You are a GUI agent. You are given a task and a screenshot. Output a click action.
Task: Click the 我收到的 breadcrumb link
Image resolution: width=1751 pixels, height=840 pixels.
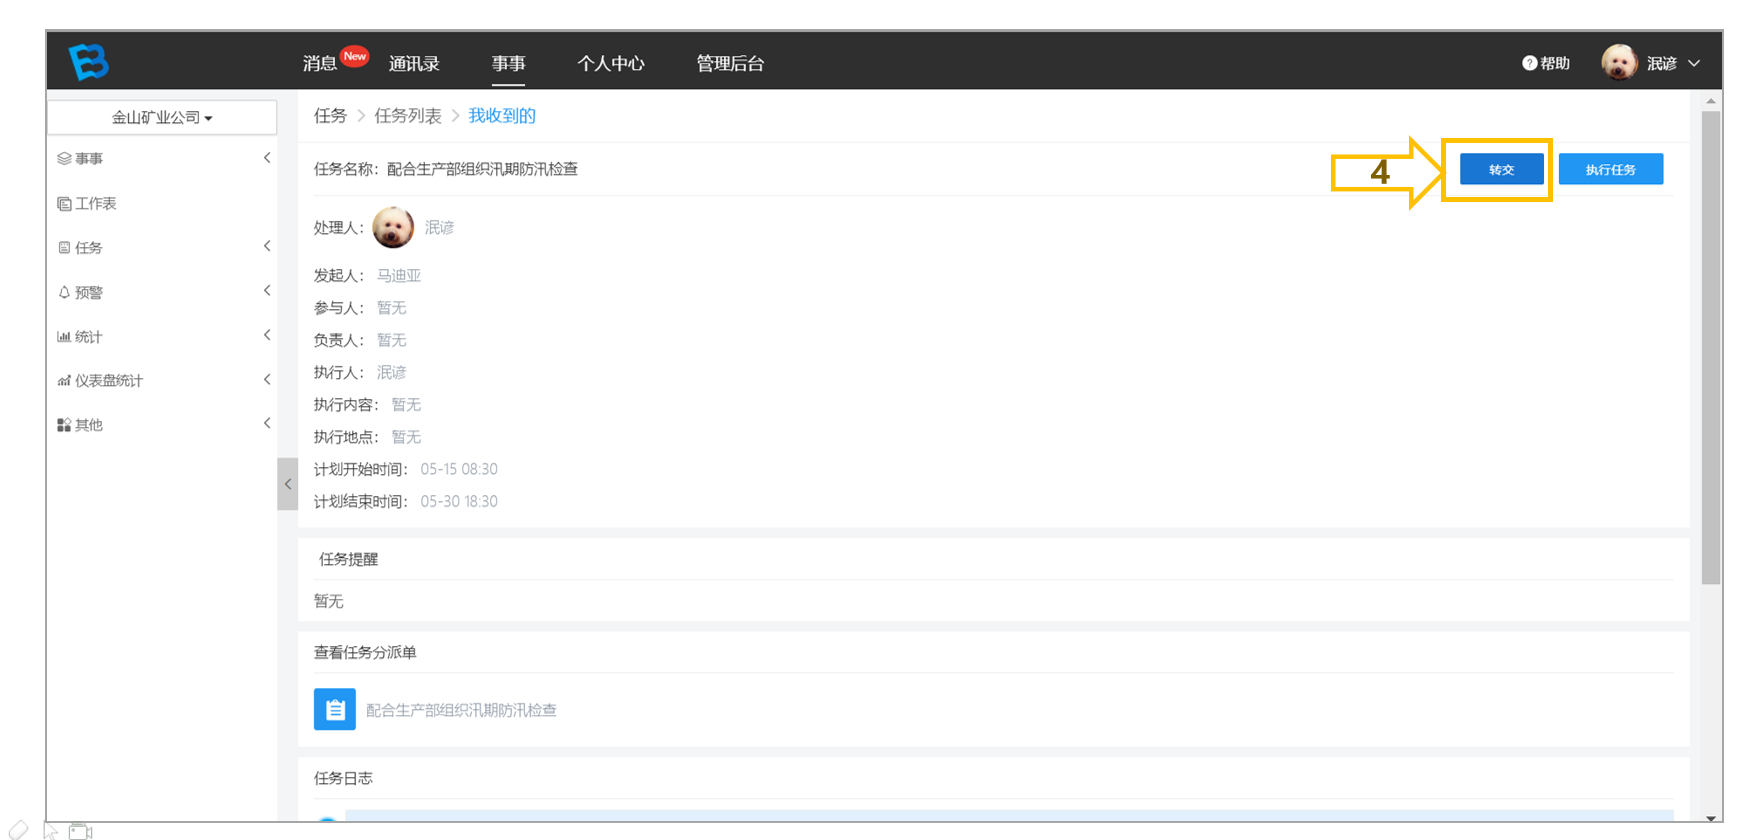(x=502, y=116)
